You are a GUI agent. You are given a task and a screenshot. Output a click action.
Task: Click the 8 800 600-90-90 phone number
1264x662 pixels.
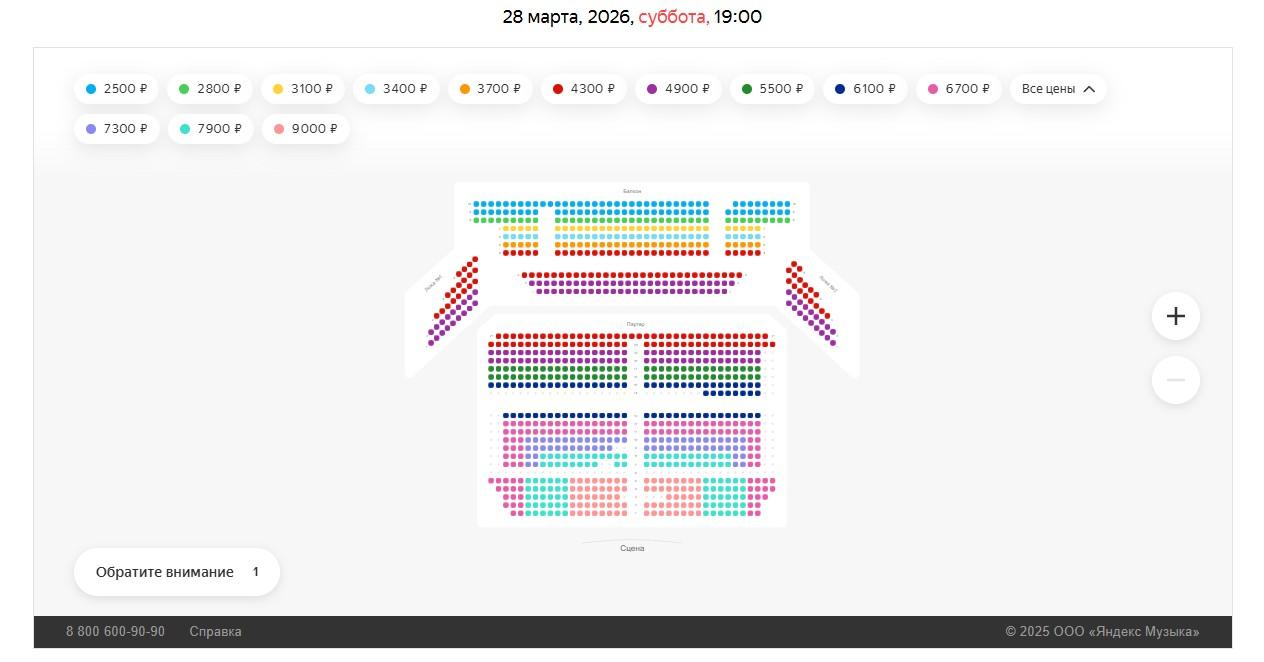tap(115, 632)
